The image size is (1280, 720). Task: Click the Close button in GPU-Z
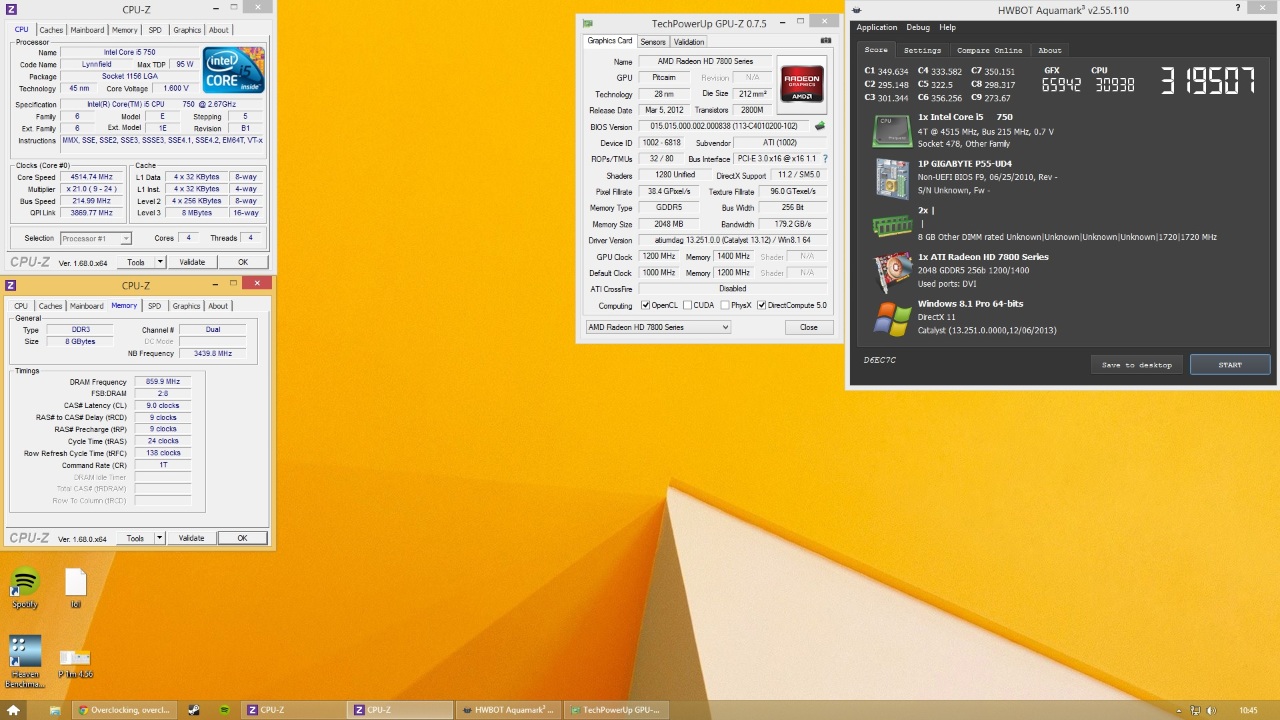click(808, 327)
